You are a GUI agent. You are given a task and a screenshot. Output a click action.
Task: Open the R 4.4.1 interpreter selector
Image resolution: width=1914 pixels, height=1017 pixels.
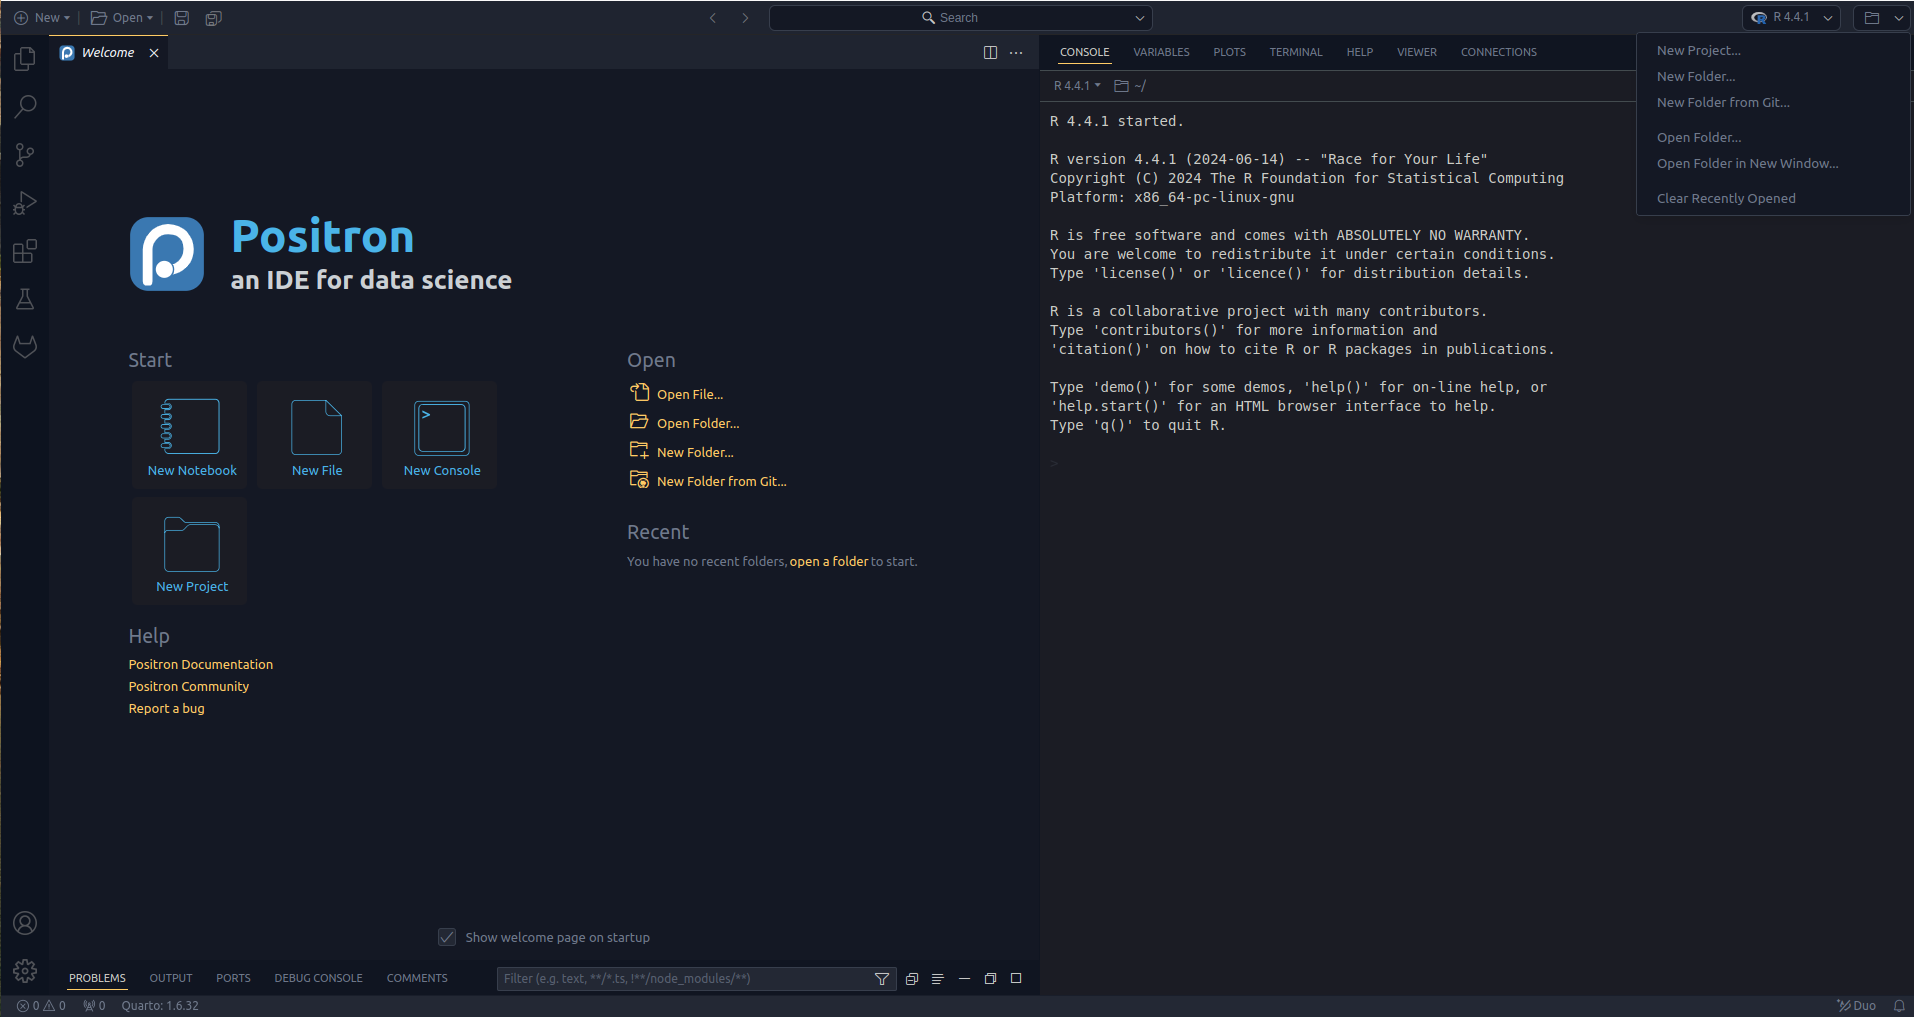coord(1791,18)
